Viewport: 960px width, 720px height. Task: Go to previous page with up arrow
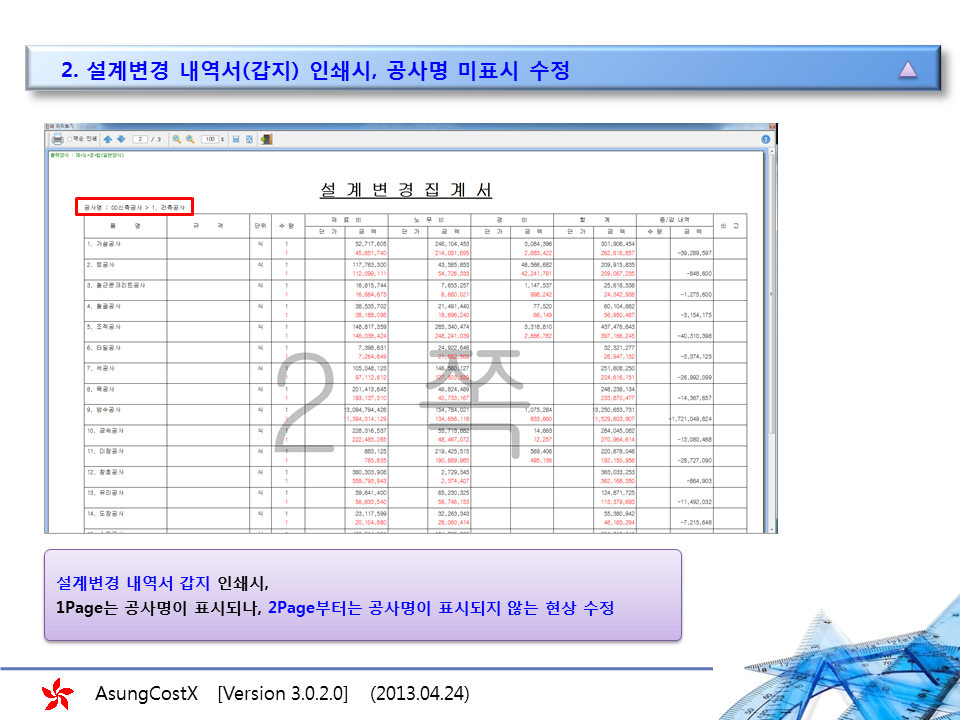pyautogui.click(x=107, y=139)
